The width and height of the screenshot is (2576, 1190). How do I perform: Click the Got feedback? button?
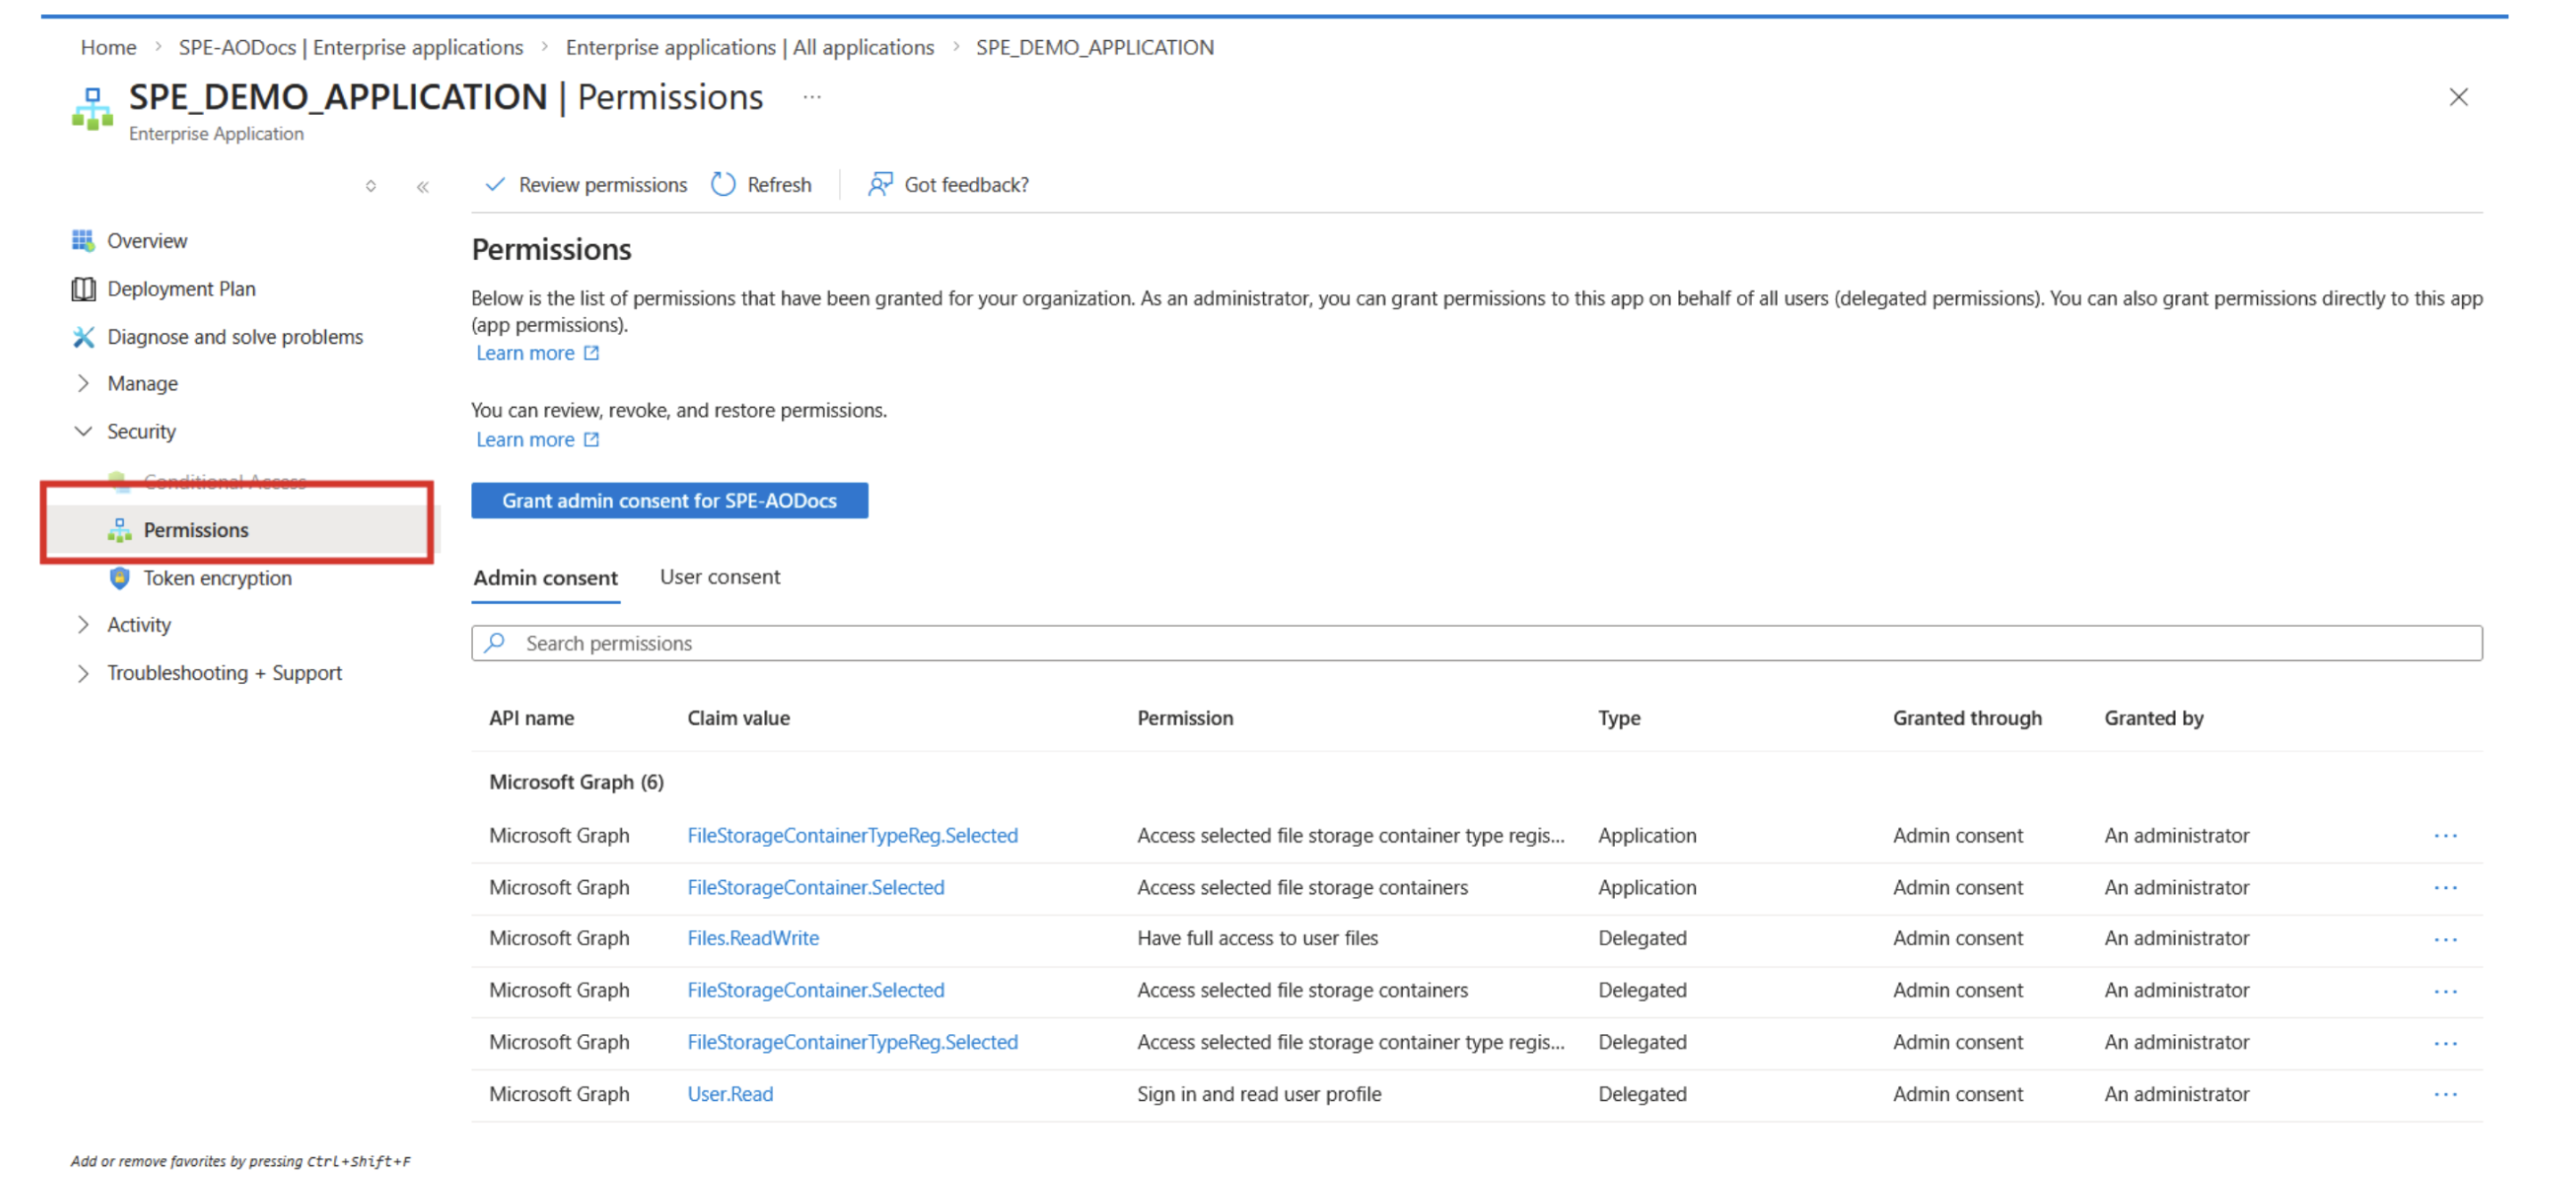(949, 184)
